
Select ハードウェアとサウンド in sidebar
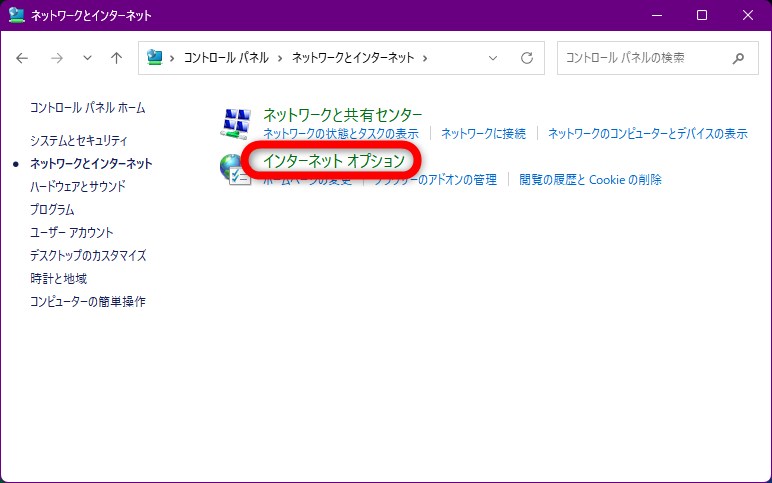[78, 186]
